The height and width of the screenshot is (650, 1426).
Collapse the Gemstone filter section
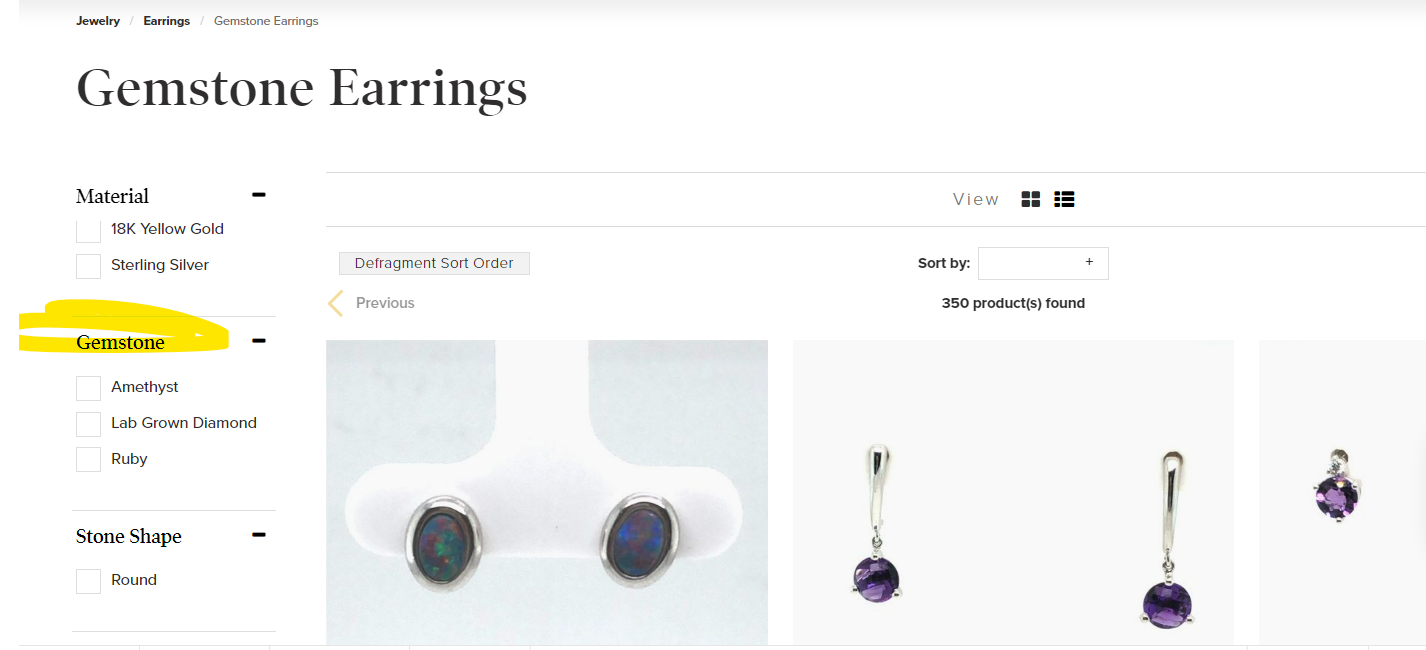(x=259, y=341)
